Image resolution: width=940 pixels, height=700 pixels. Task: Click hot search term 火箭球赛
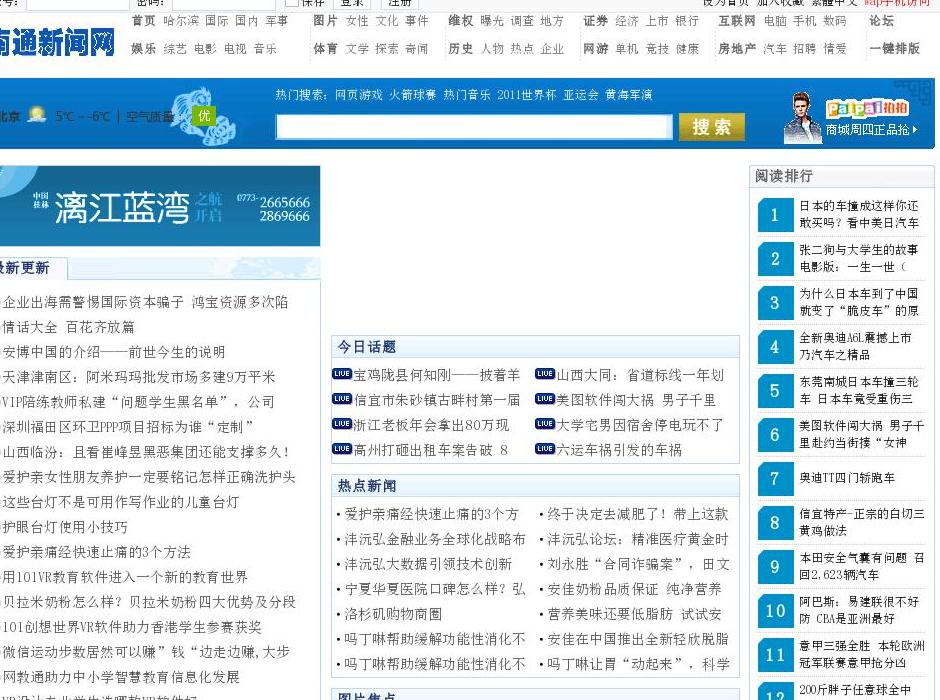(412, 95)
